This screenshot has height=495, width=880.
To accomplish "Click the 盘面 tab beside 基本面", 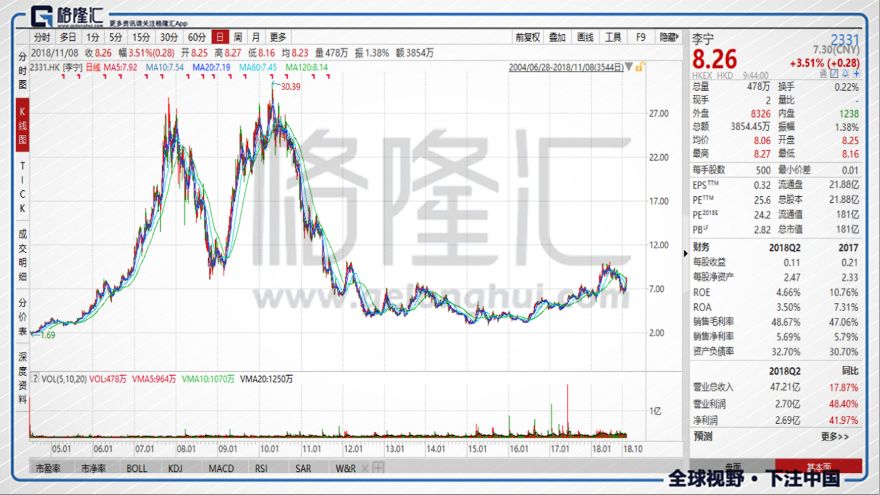I will (732, 466).
